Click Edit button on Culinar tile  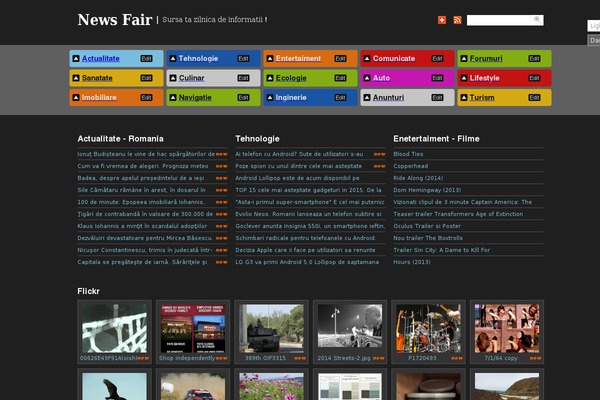(x=243, y=78)
